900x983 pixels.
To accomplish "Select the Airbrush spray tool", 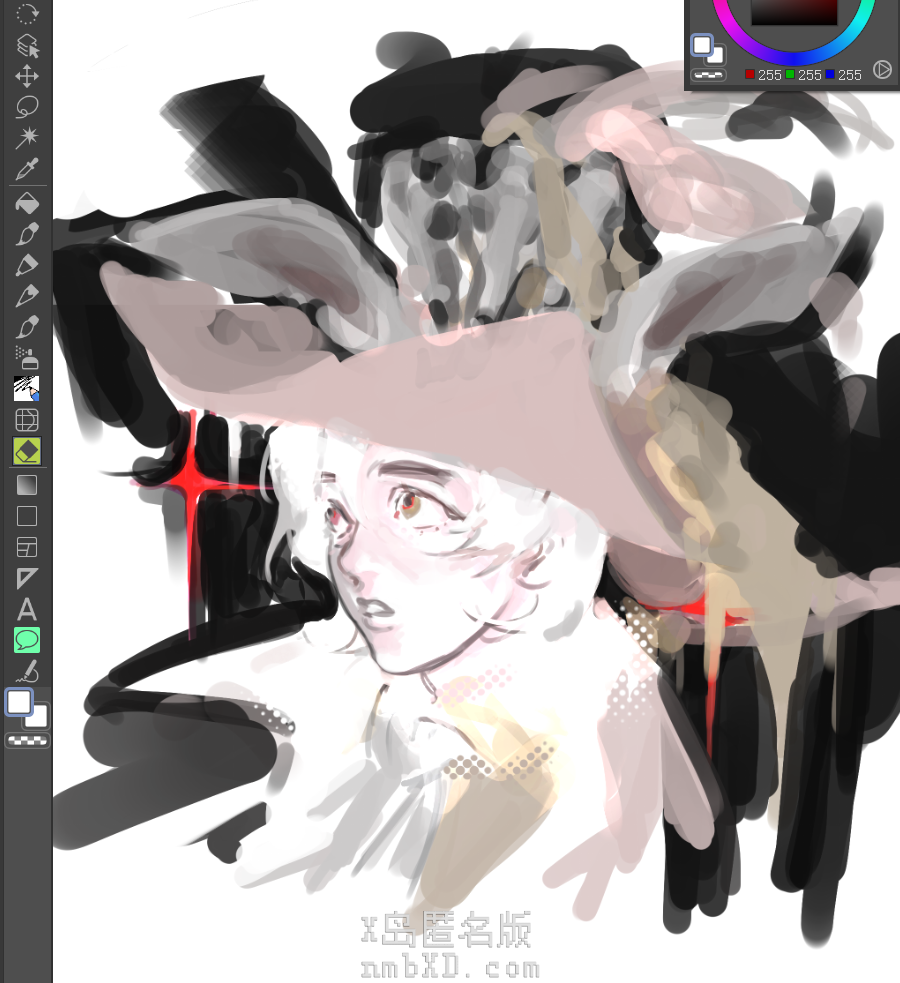I will 27,357.
